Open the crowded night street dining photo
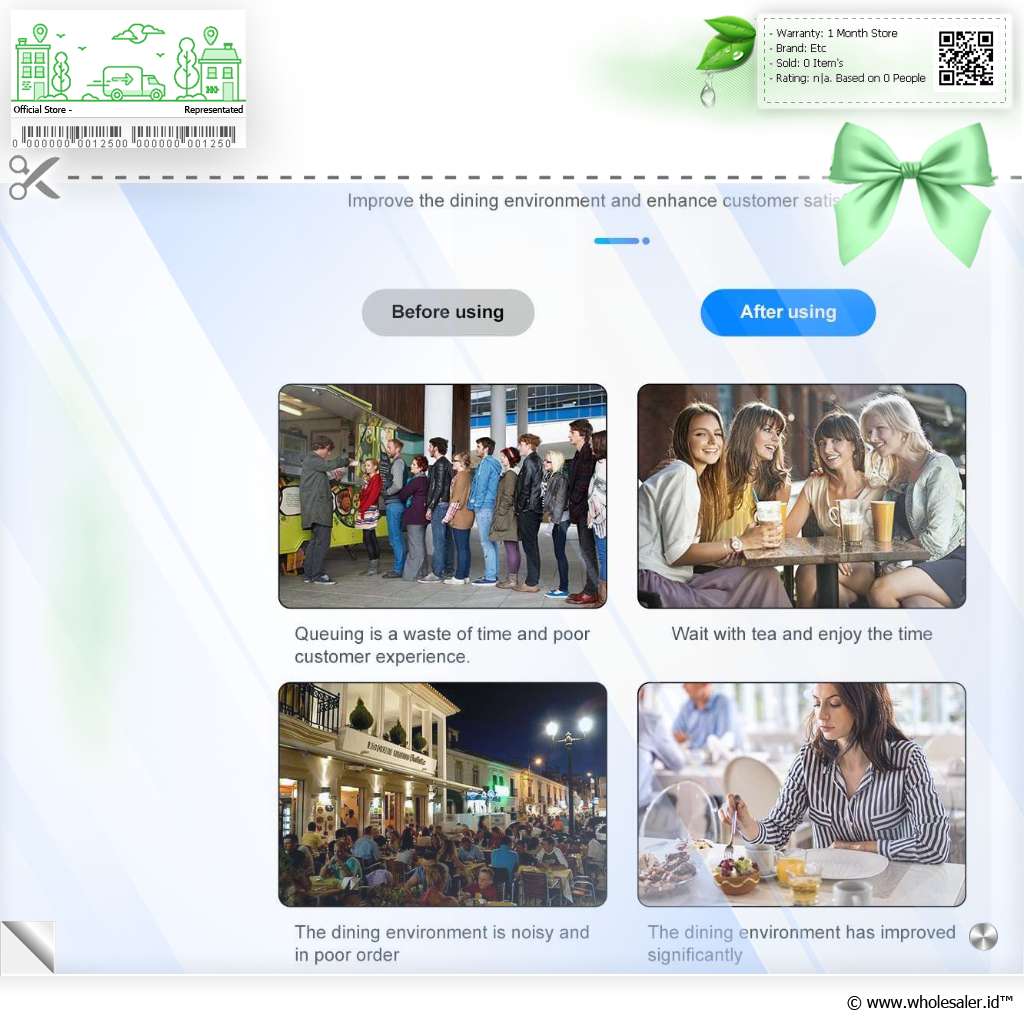The width and height of the screenshot is (1024, 1024). click(x=443, y=794)
